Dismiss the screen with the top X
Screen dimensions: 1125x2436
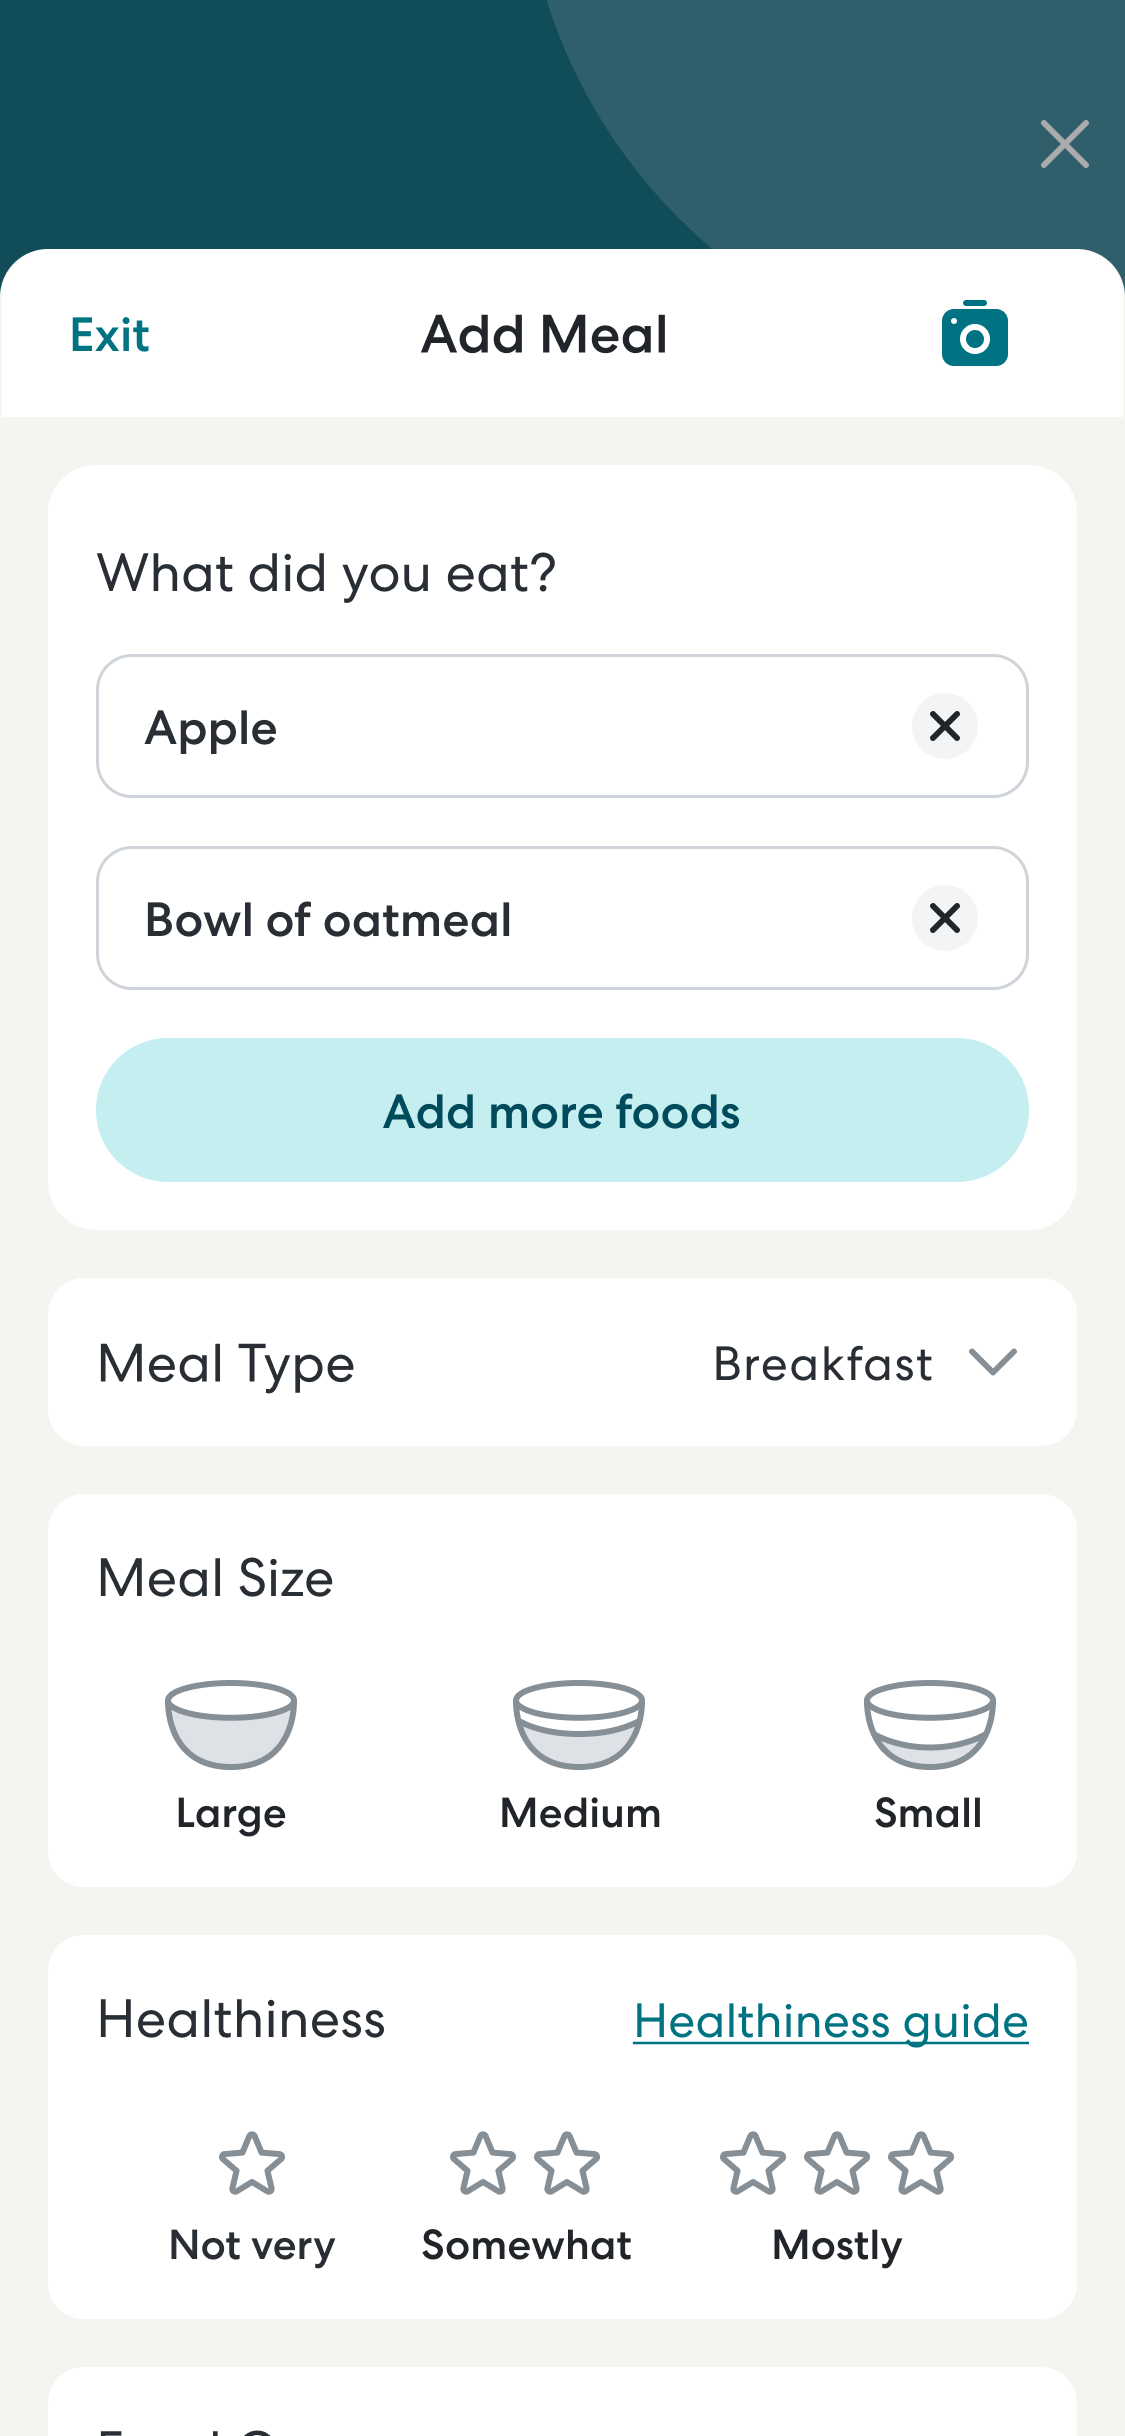pyautogui.click(x=1064, y=144)
